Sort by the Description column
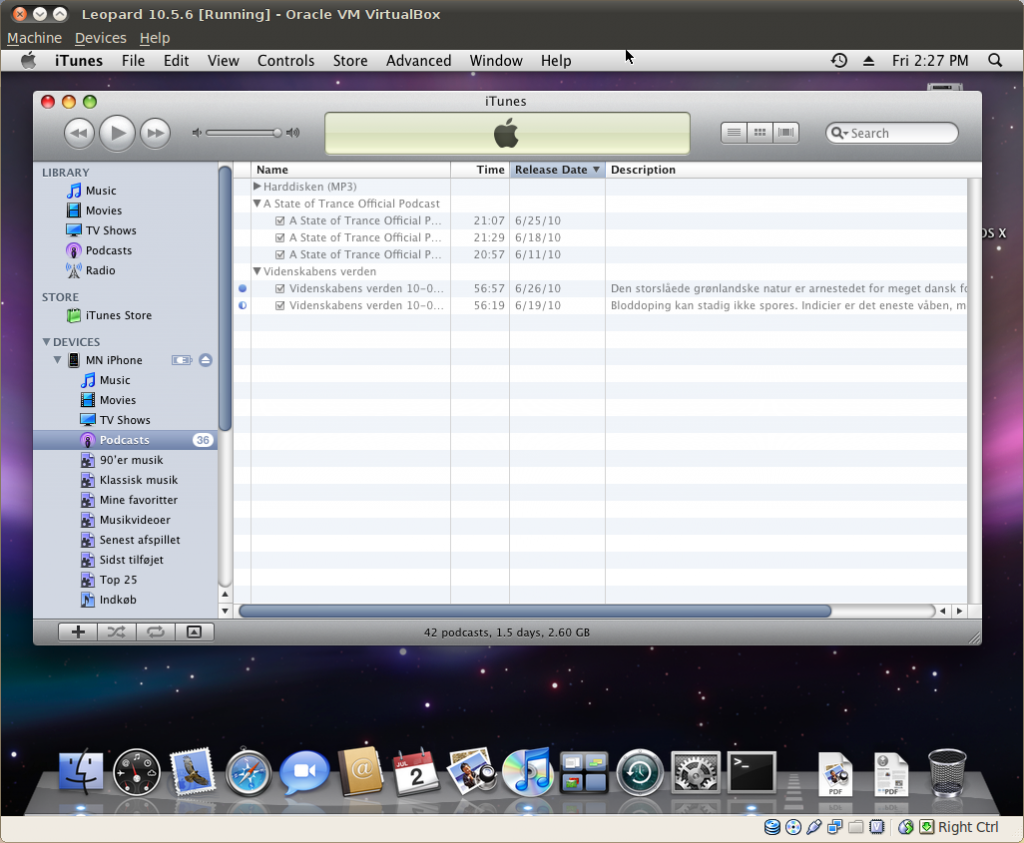The image size is (1024, 843). pyautogui.click(x=788, y=170)
